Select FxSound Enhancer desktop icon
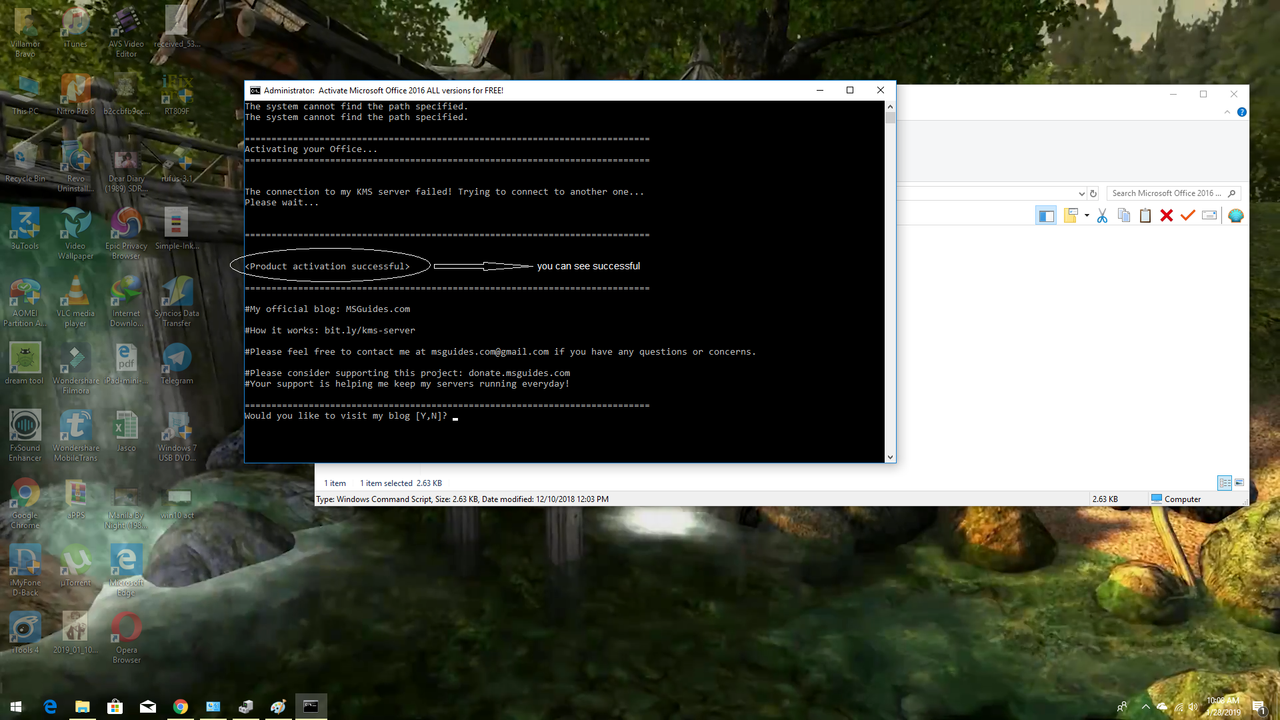Screen dimensions: 1280x720 coord(25,436)
